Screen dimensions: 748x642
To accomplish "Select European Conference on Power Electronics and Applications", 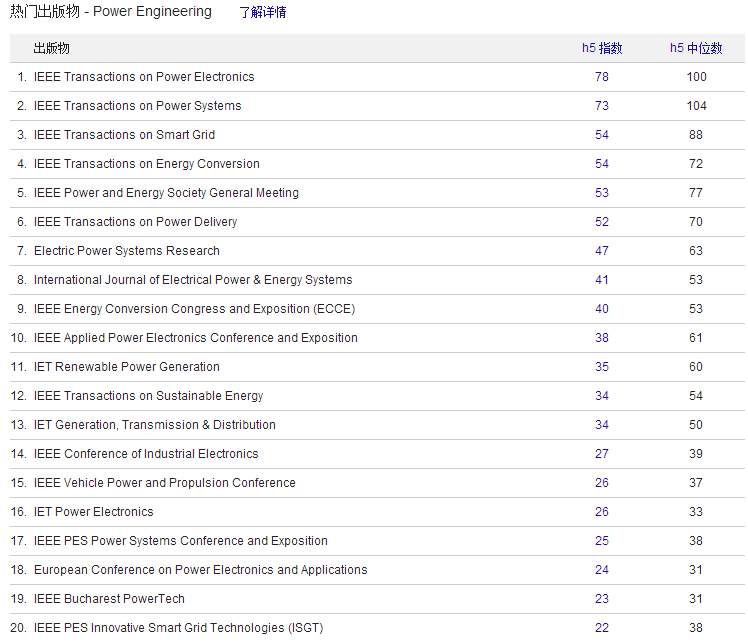I will (201, 570).
